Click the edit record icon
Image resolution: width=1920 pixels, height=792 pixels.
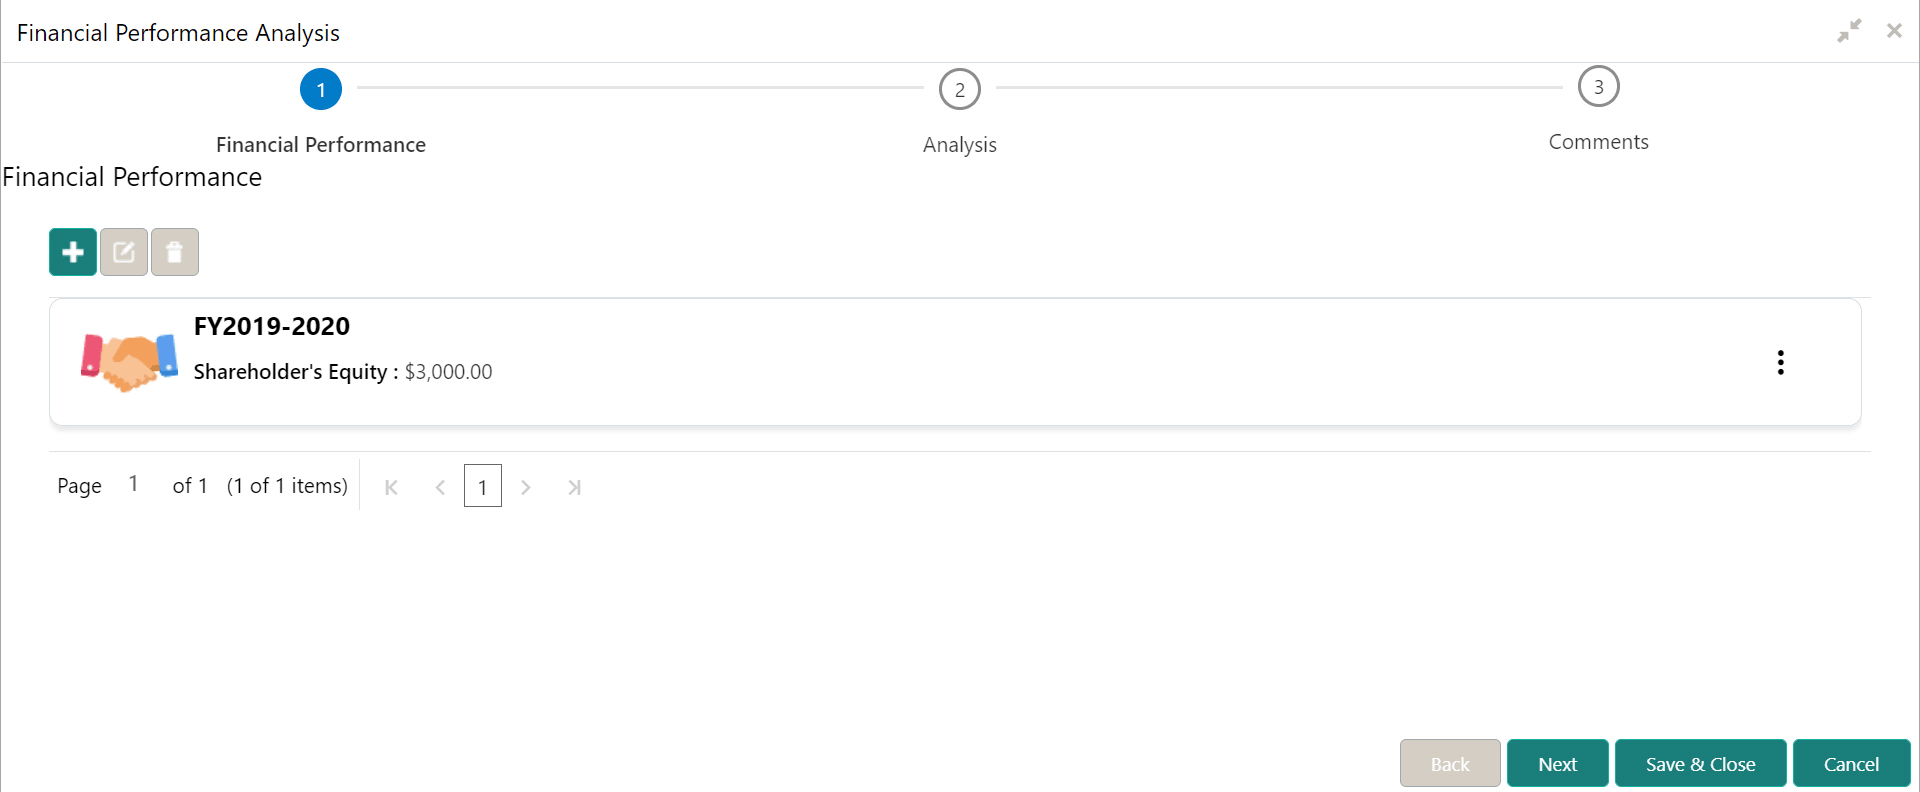point(123,251)
